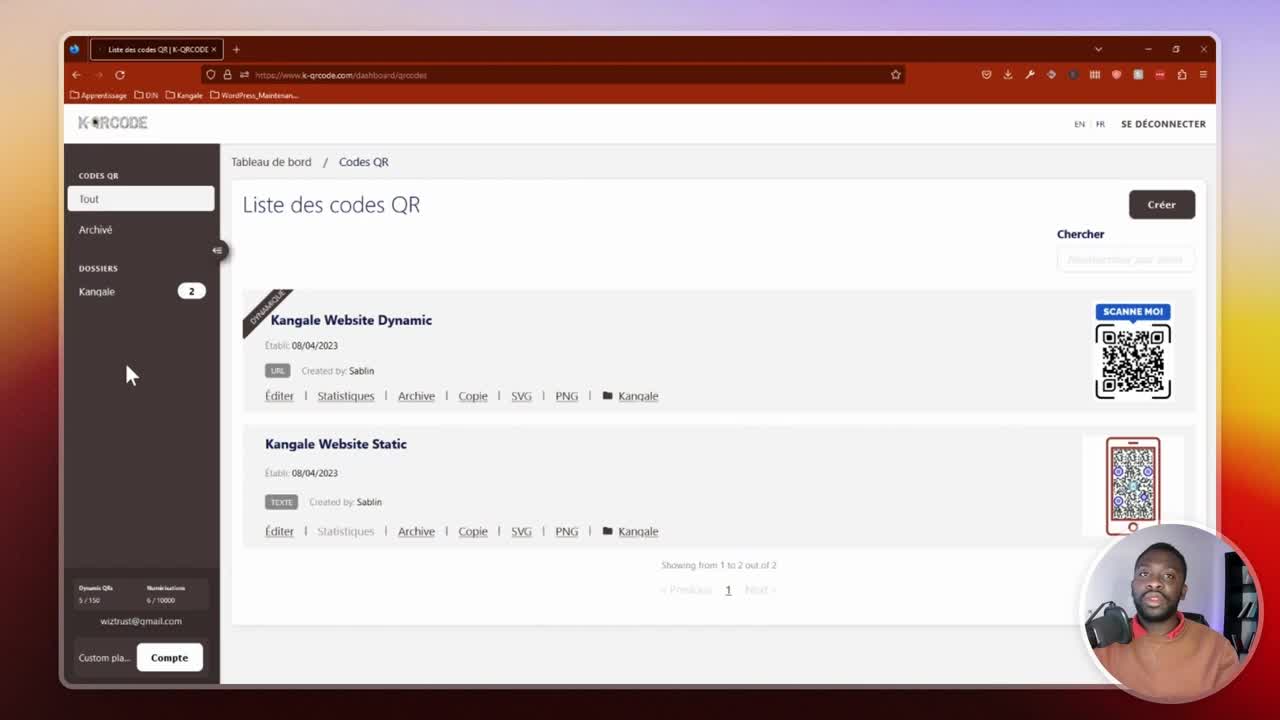Open the extensions puzzle icon
This screenshot has height=720, width=1280.
[1182, 75]
